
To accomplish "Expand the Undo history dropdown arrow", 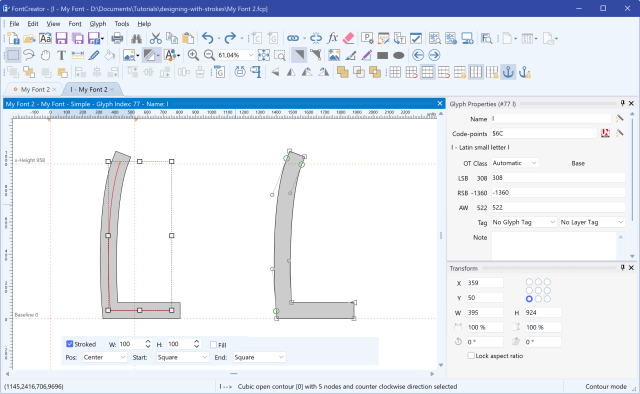I will (x=218, y=39).
